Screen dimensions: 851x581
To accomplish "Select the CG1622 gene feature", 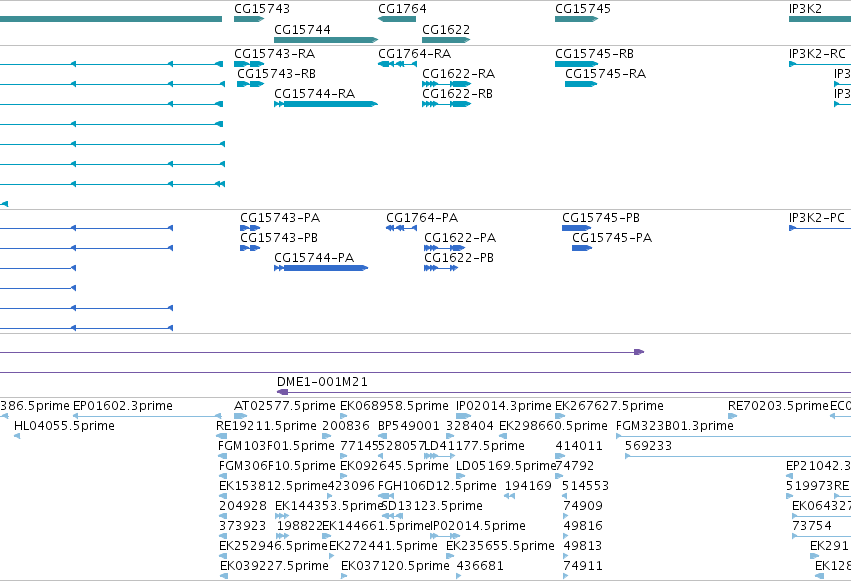I will (446, 40).
